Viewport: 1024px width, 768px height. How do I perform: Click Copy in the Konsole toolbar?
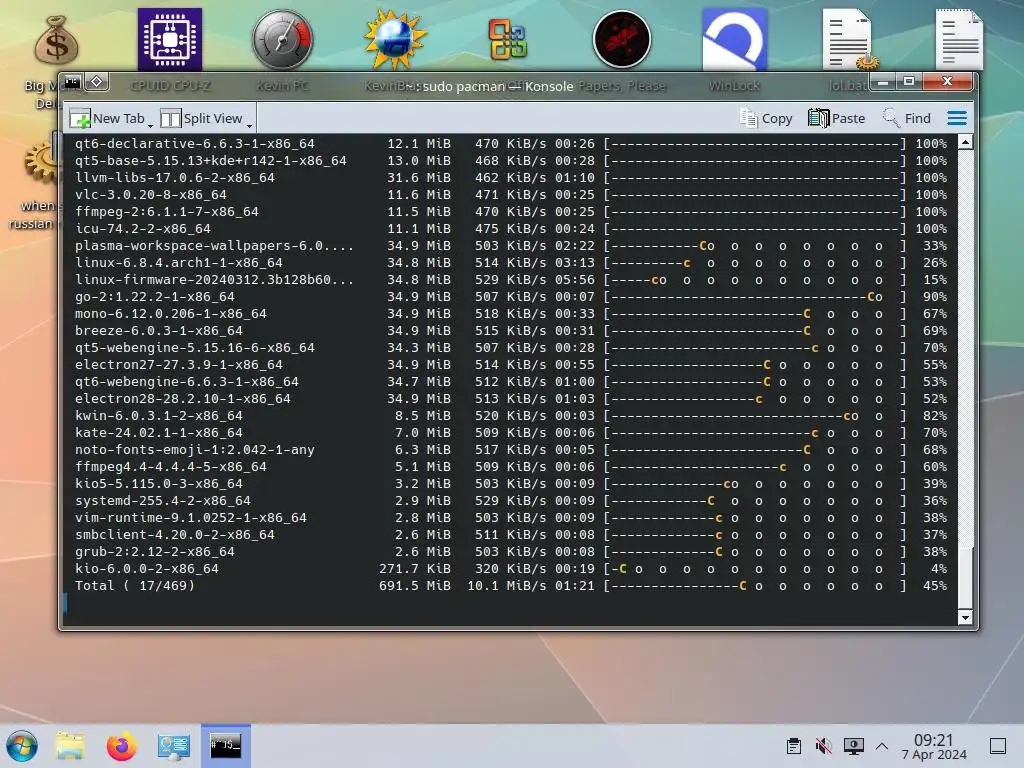coord(766,118)
